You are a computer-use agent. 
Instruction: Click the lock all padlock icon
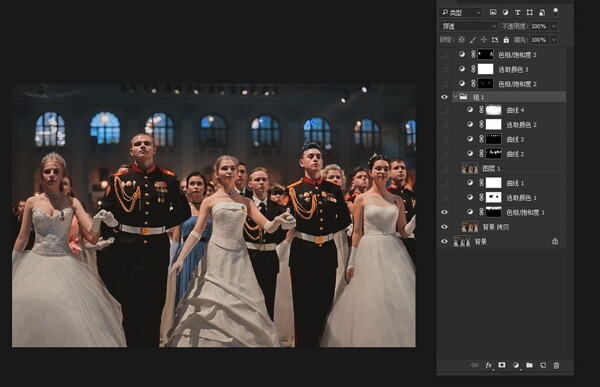tap(506, 39)
